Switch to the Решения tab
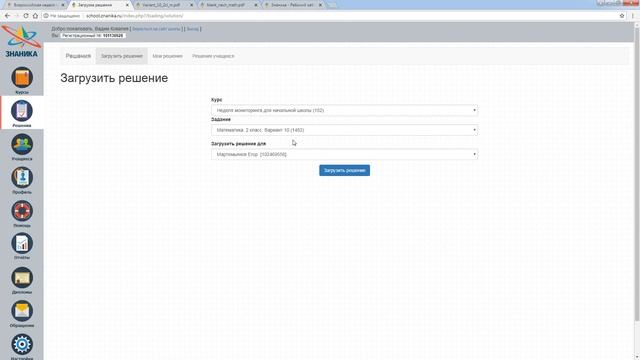 [x=78, y=56]
